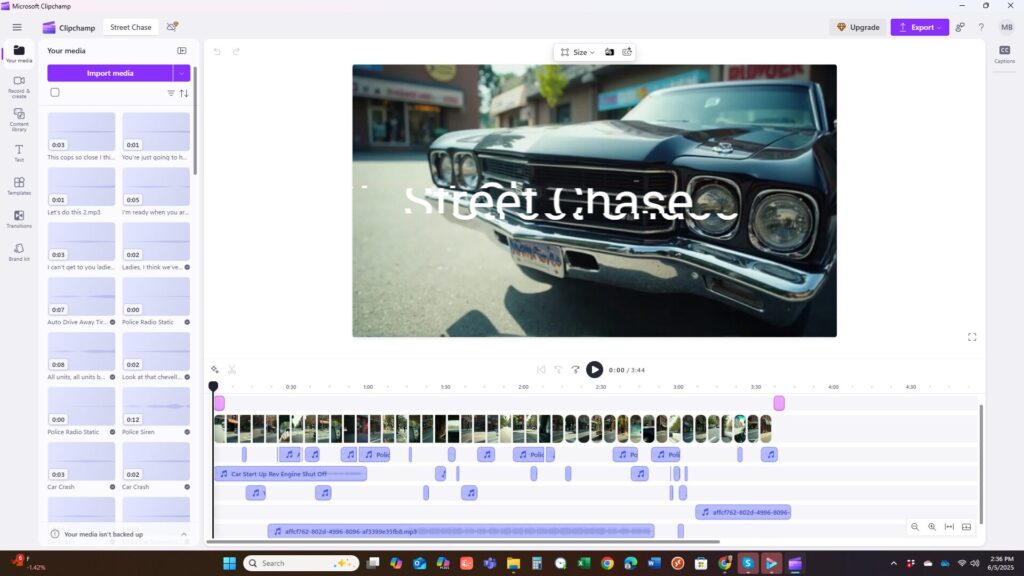The image size is (1024, 576).
Task: Open the Captions panel
Action: (1004, 54)
